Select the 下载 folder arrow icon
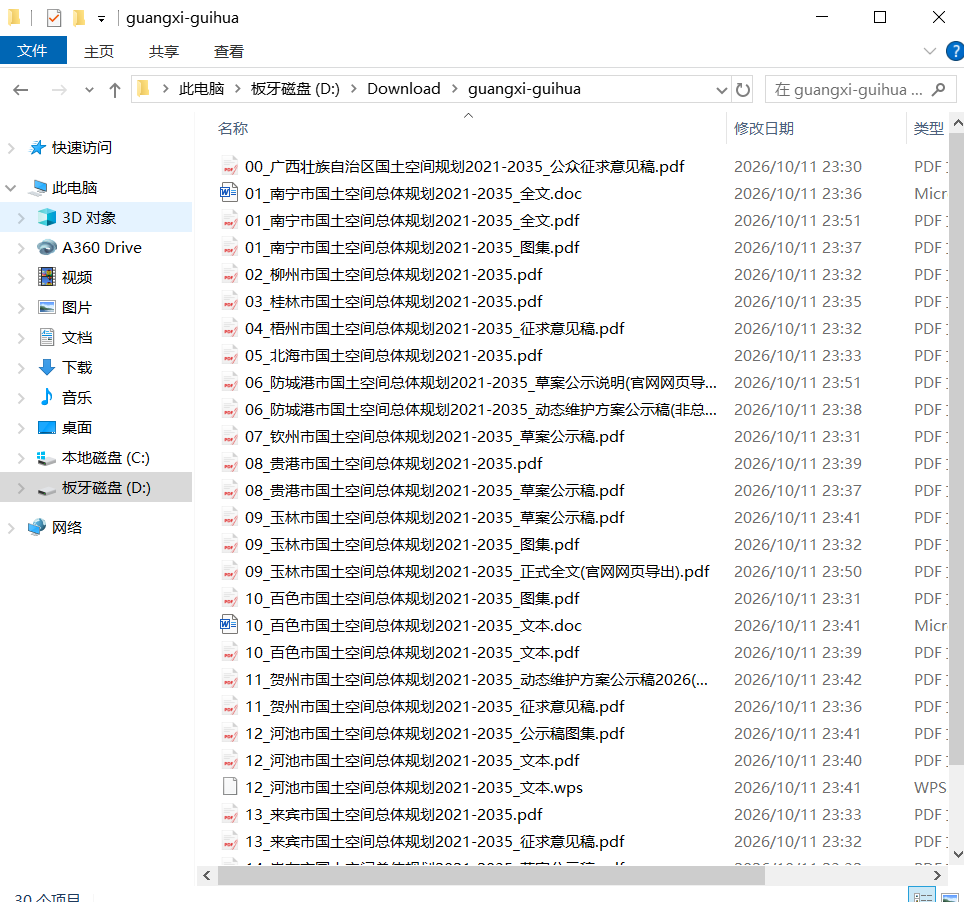The image size is (964, 902). 47,368
